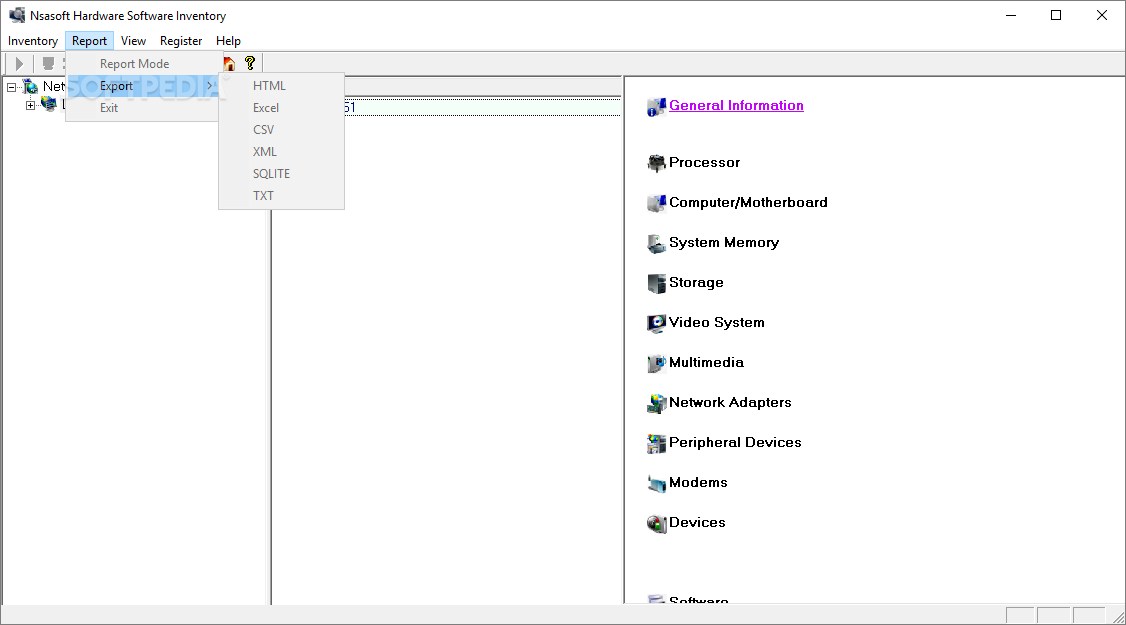Open the Export submenu arrow
Image resolution: width=1126 pixels, height=625 pixels.
(209, 85)
